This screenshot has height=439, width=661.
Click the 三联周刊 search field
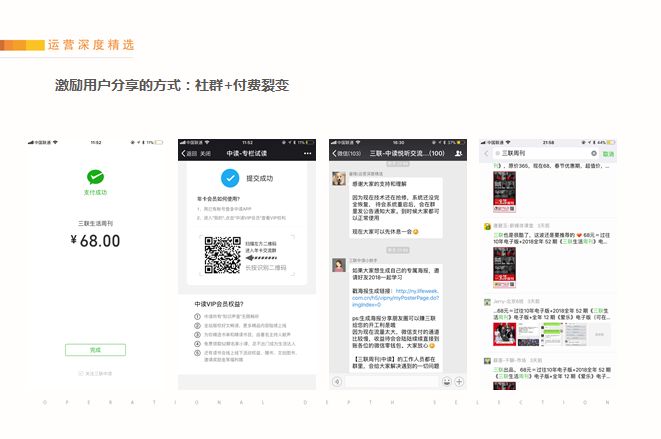pos(546,154)
